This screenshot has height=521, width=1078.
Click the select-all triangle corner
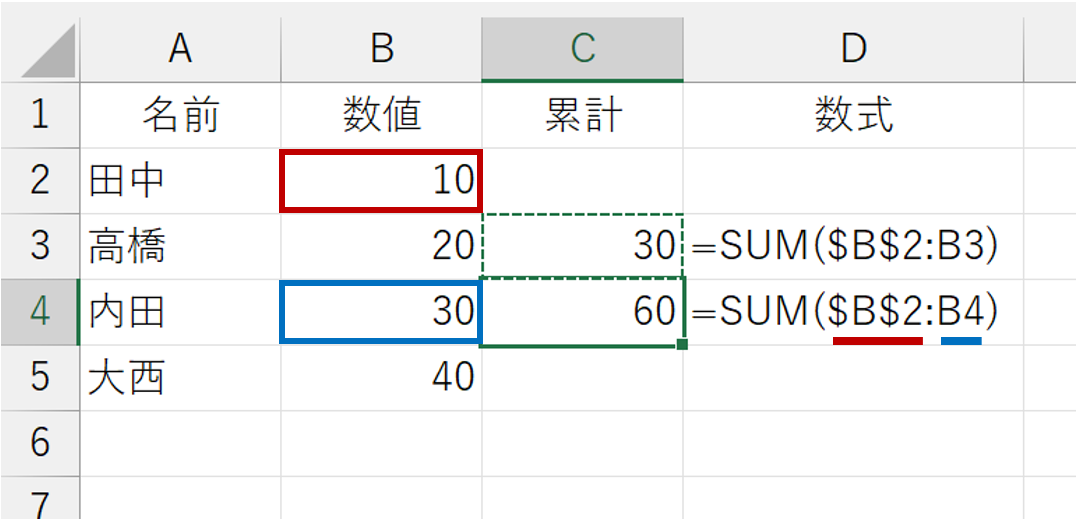tap(48, 52)
